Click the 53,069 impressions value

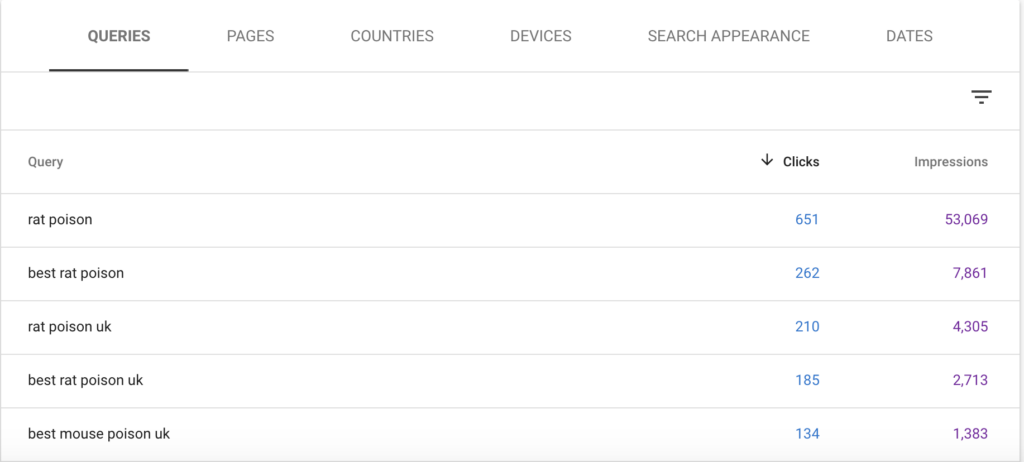point(967,220)
